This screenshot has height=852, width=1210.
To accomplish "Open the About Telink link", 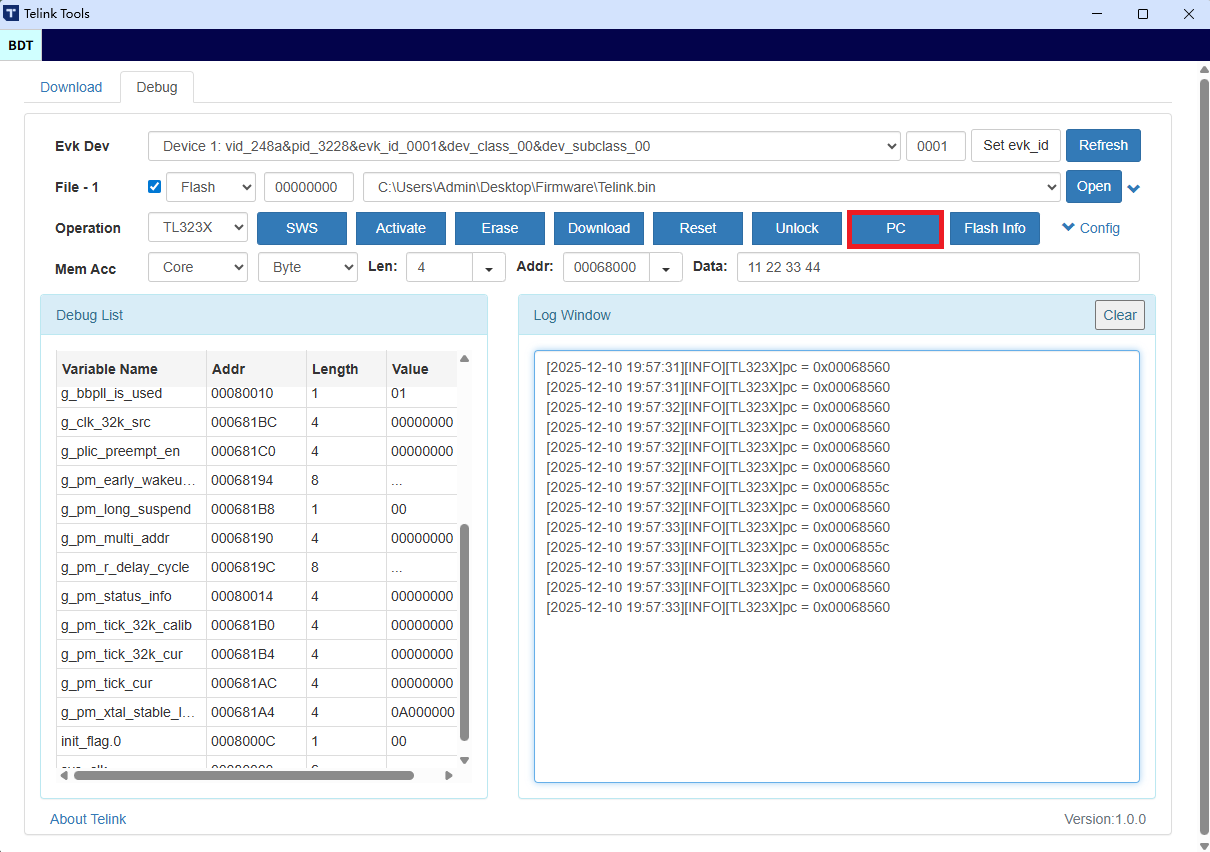I will point(88,819).
